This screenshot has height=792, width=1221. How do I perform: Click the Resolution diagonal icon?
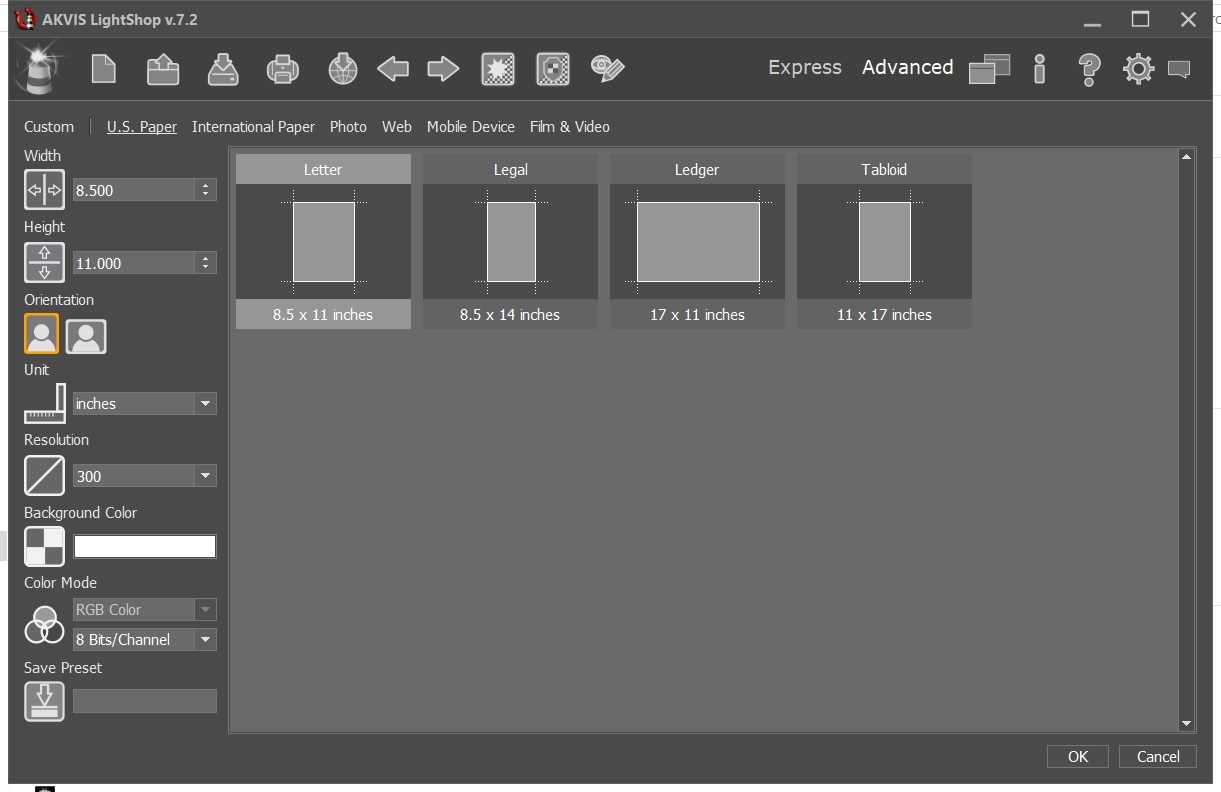pyautogui.click(x=44, y=476)
